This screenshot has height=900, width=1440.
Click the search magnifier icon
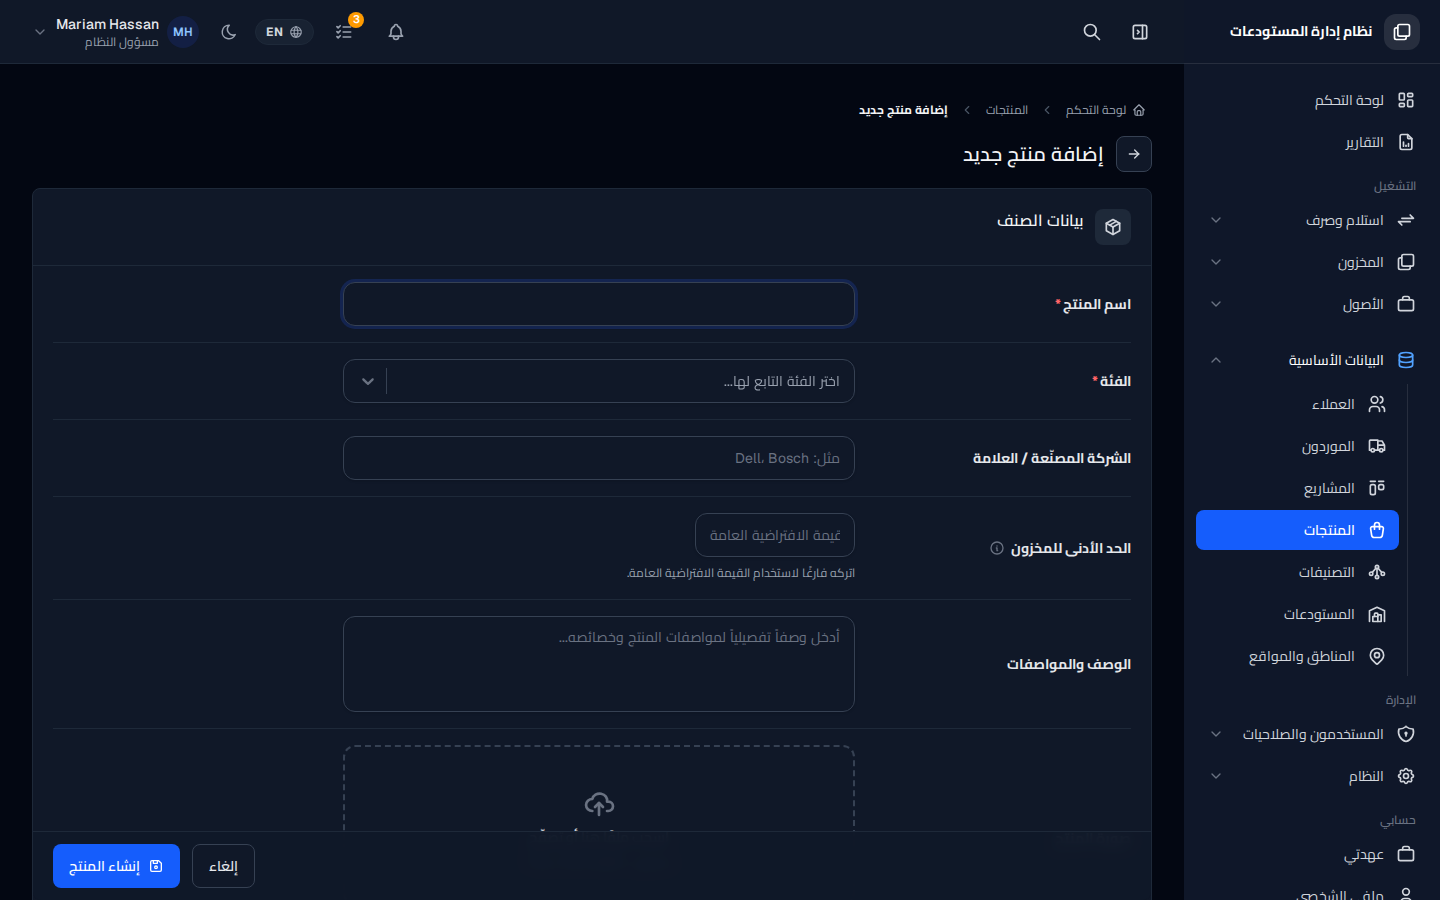coord(1092,32)
